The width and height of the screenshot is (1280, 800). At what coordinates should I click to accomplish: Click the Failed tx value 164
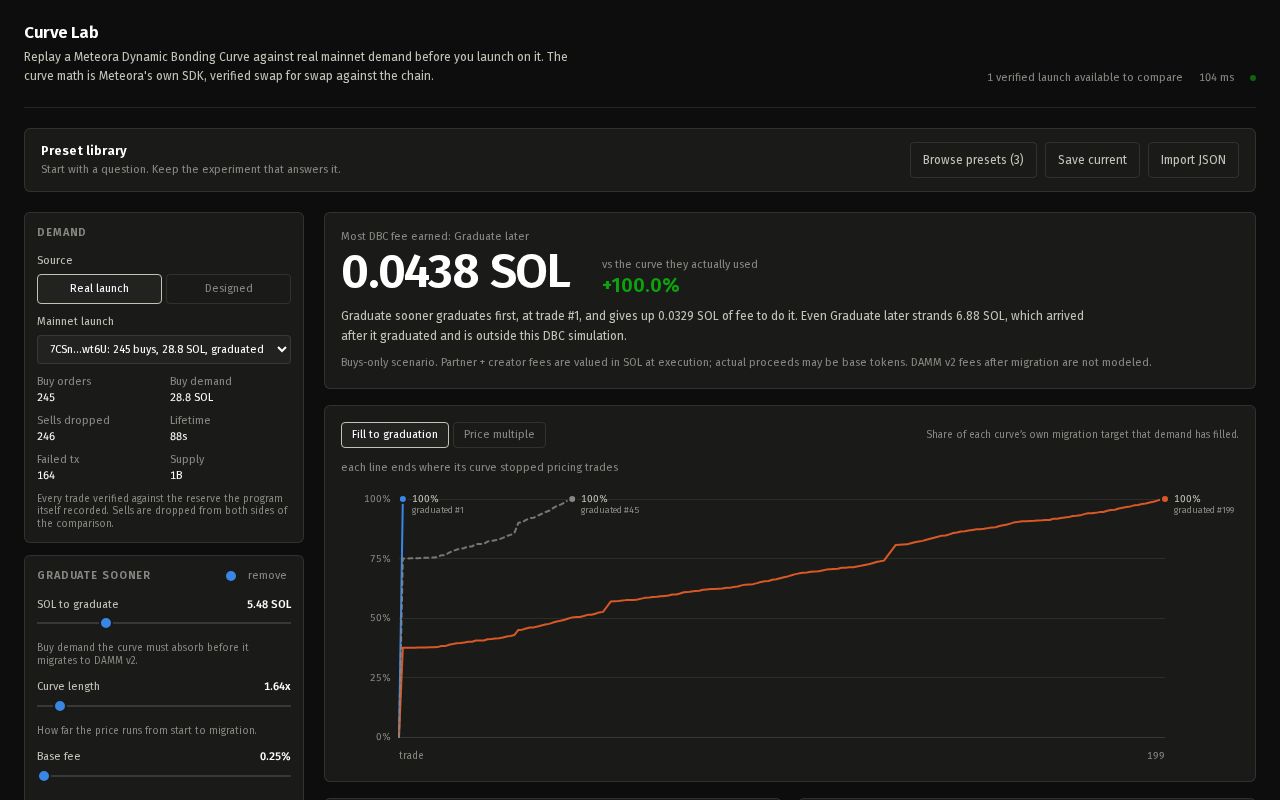(x=46, y=476)
